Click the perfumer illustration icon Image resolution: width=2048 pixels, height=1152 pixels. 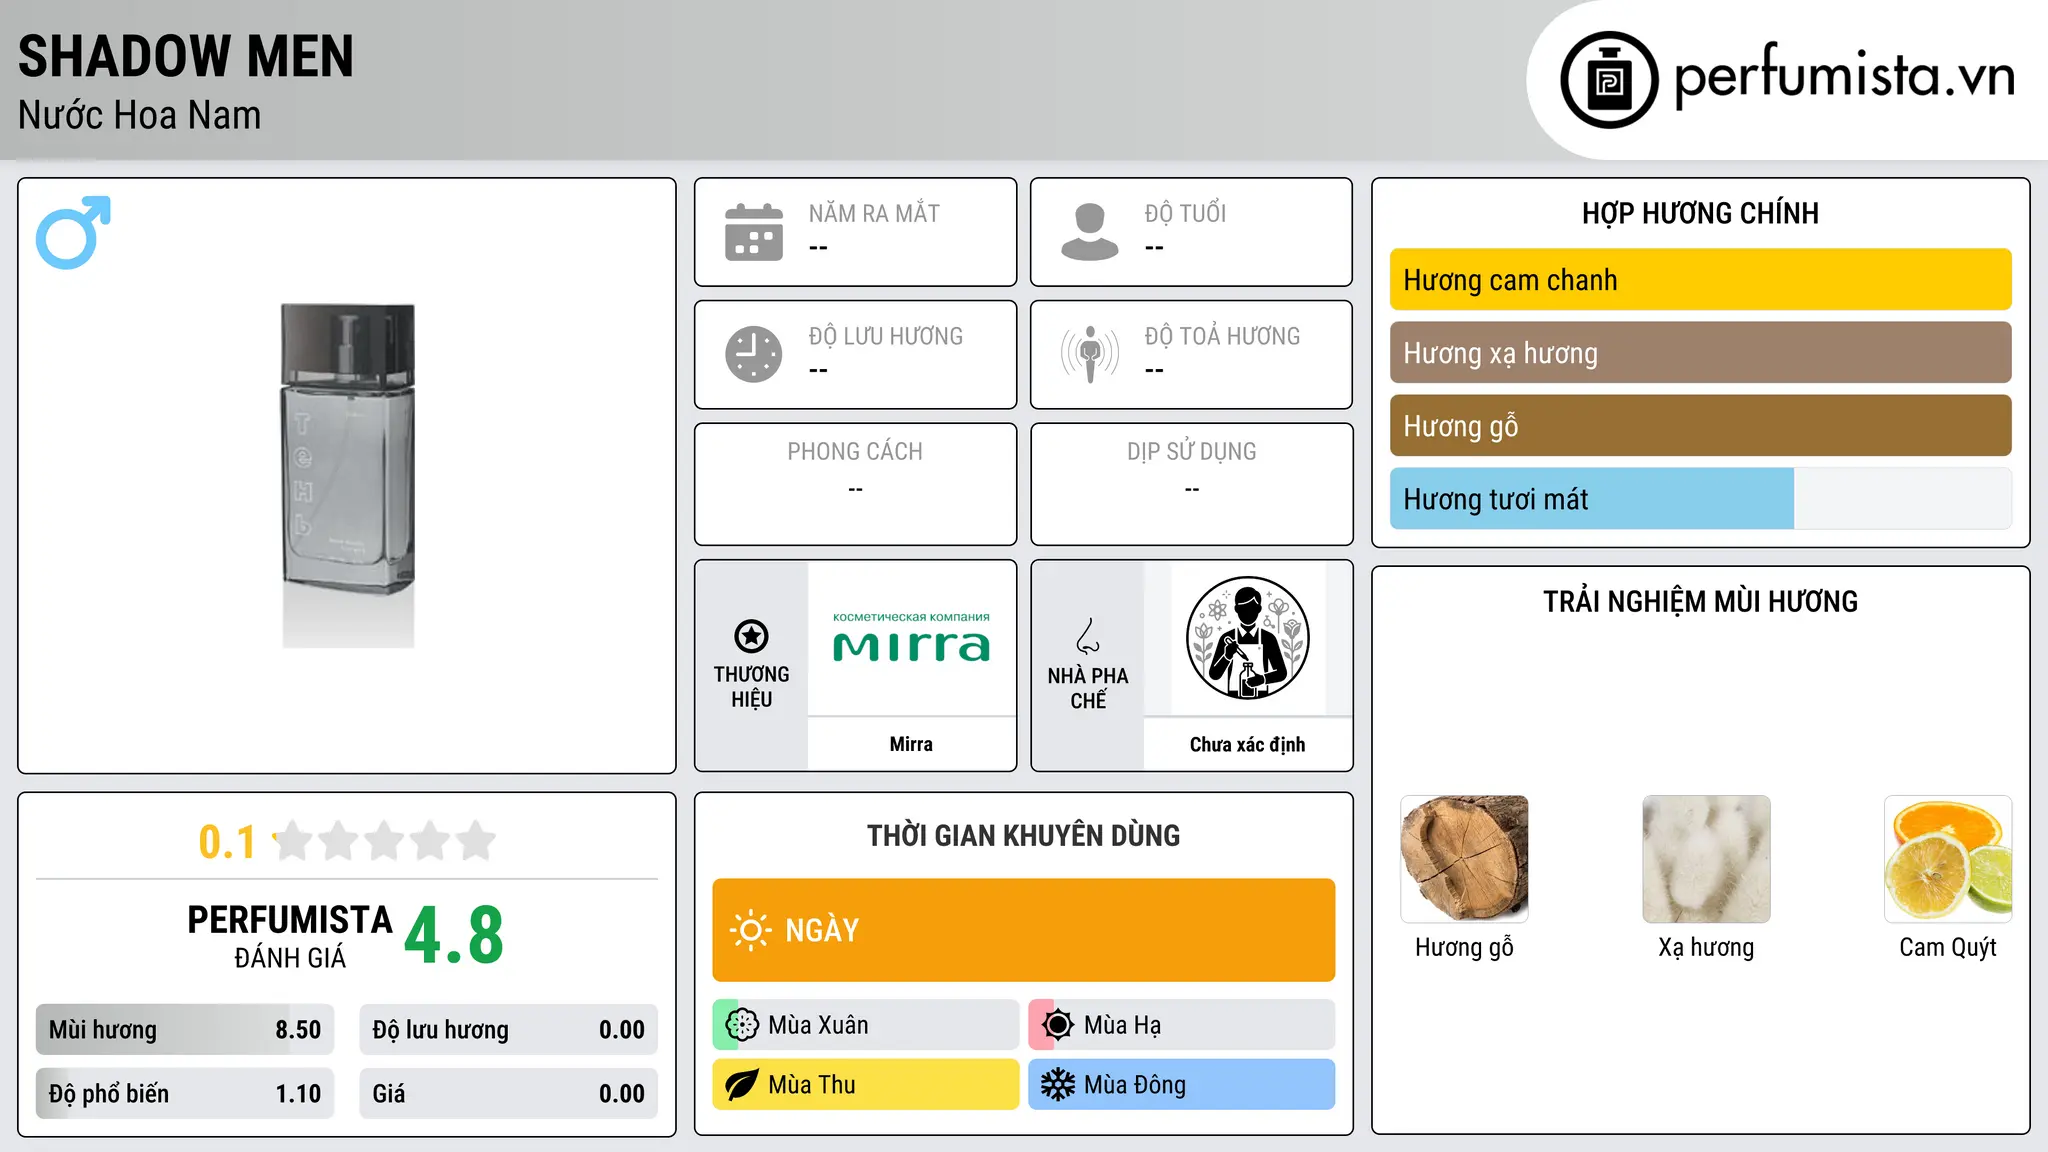(1248, 638)
